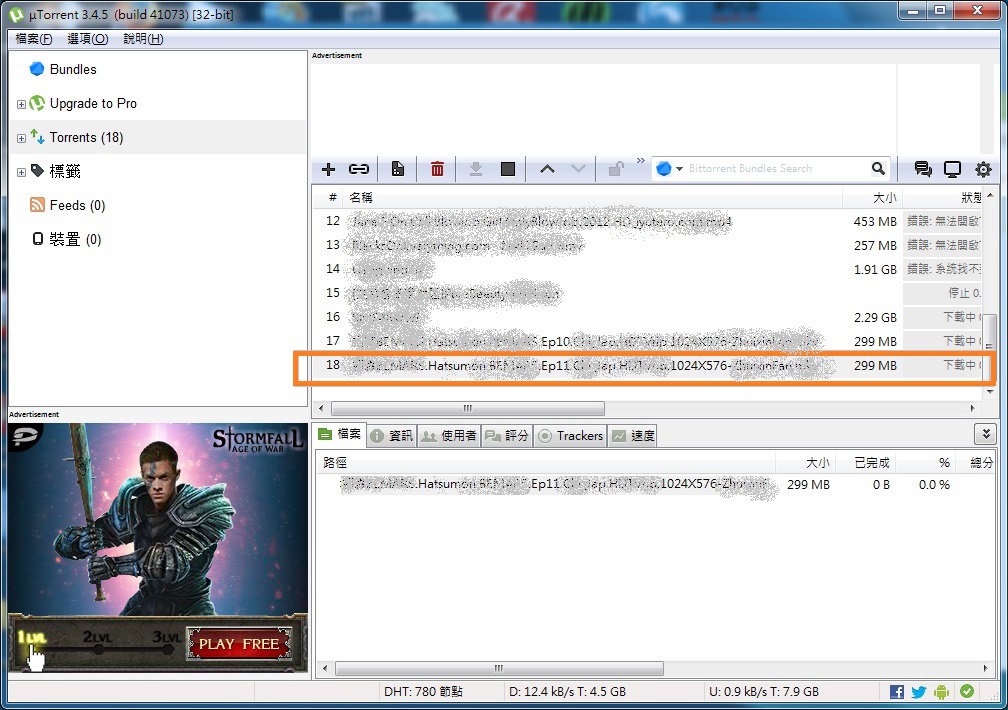Sort torrents by # column header
Viewport: 1008px width, 710px height.
tap(332, 197)
